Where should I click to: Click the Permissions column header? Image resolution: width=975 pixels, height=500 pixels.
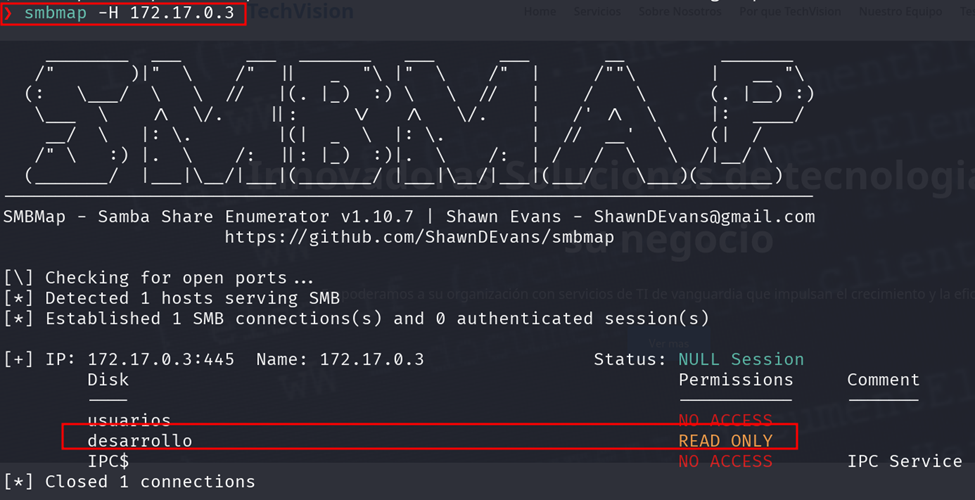pyautogui.click(x=735, y=380)
